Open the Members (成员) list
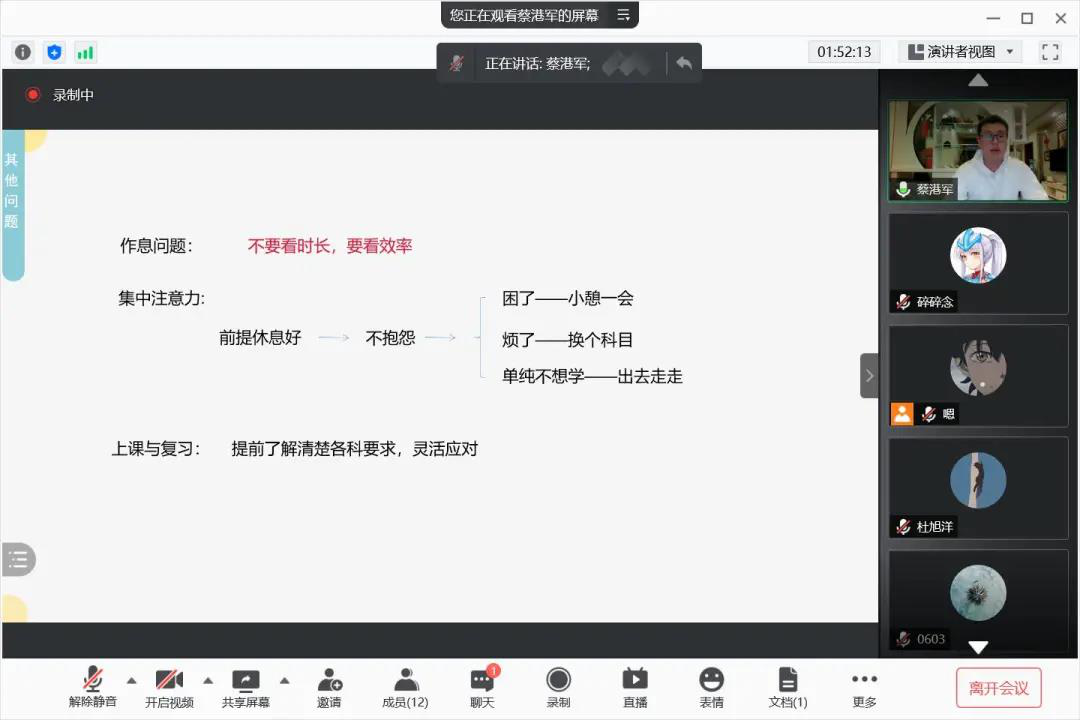This screenshot has height=720, width=1080. [x=405, y=687]
